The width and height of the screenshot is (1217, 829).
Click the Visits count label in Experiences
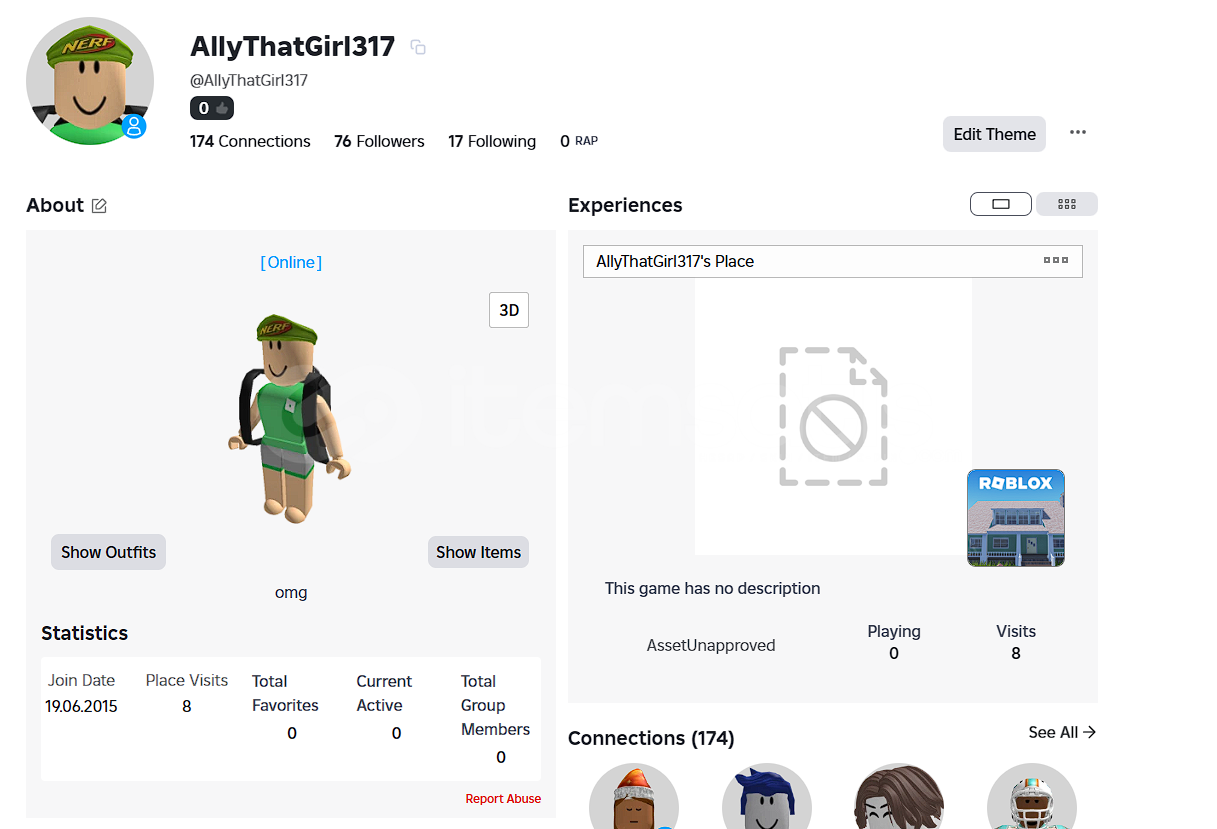click(1016, 631)
